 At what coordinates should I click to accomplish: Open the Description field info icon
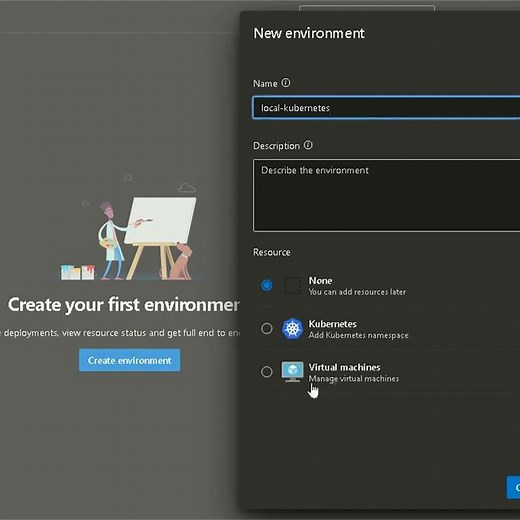click(308, 145)
